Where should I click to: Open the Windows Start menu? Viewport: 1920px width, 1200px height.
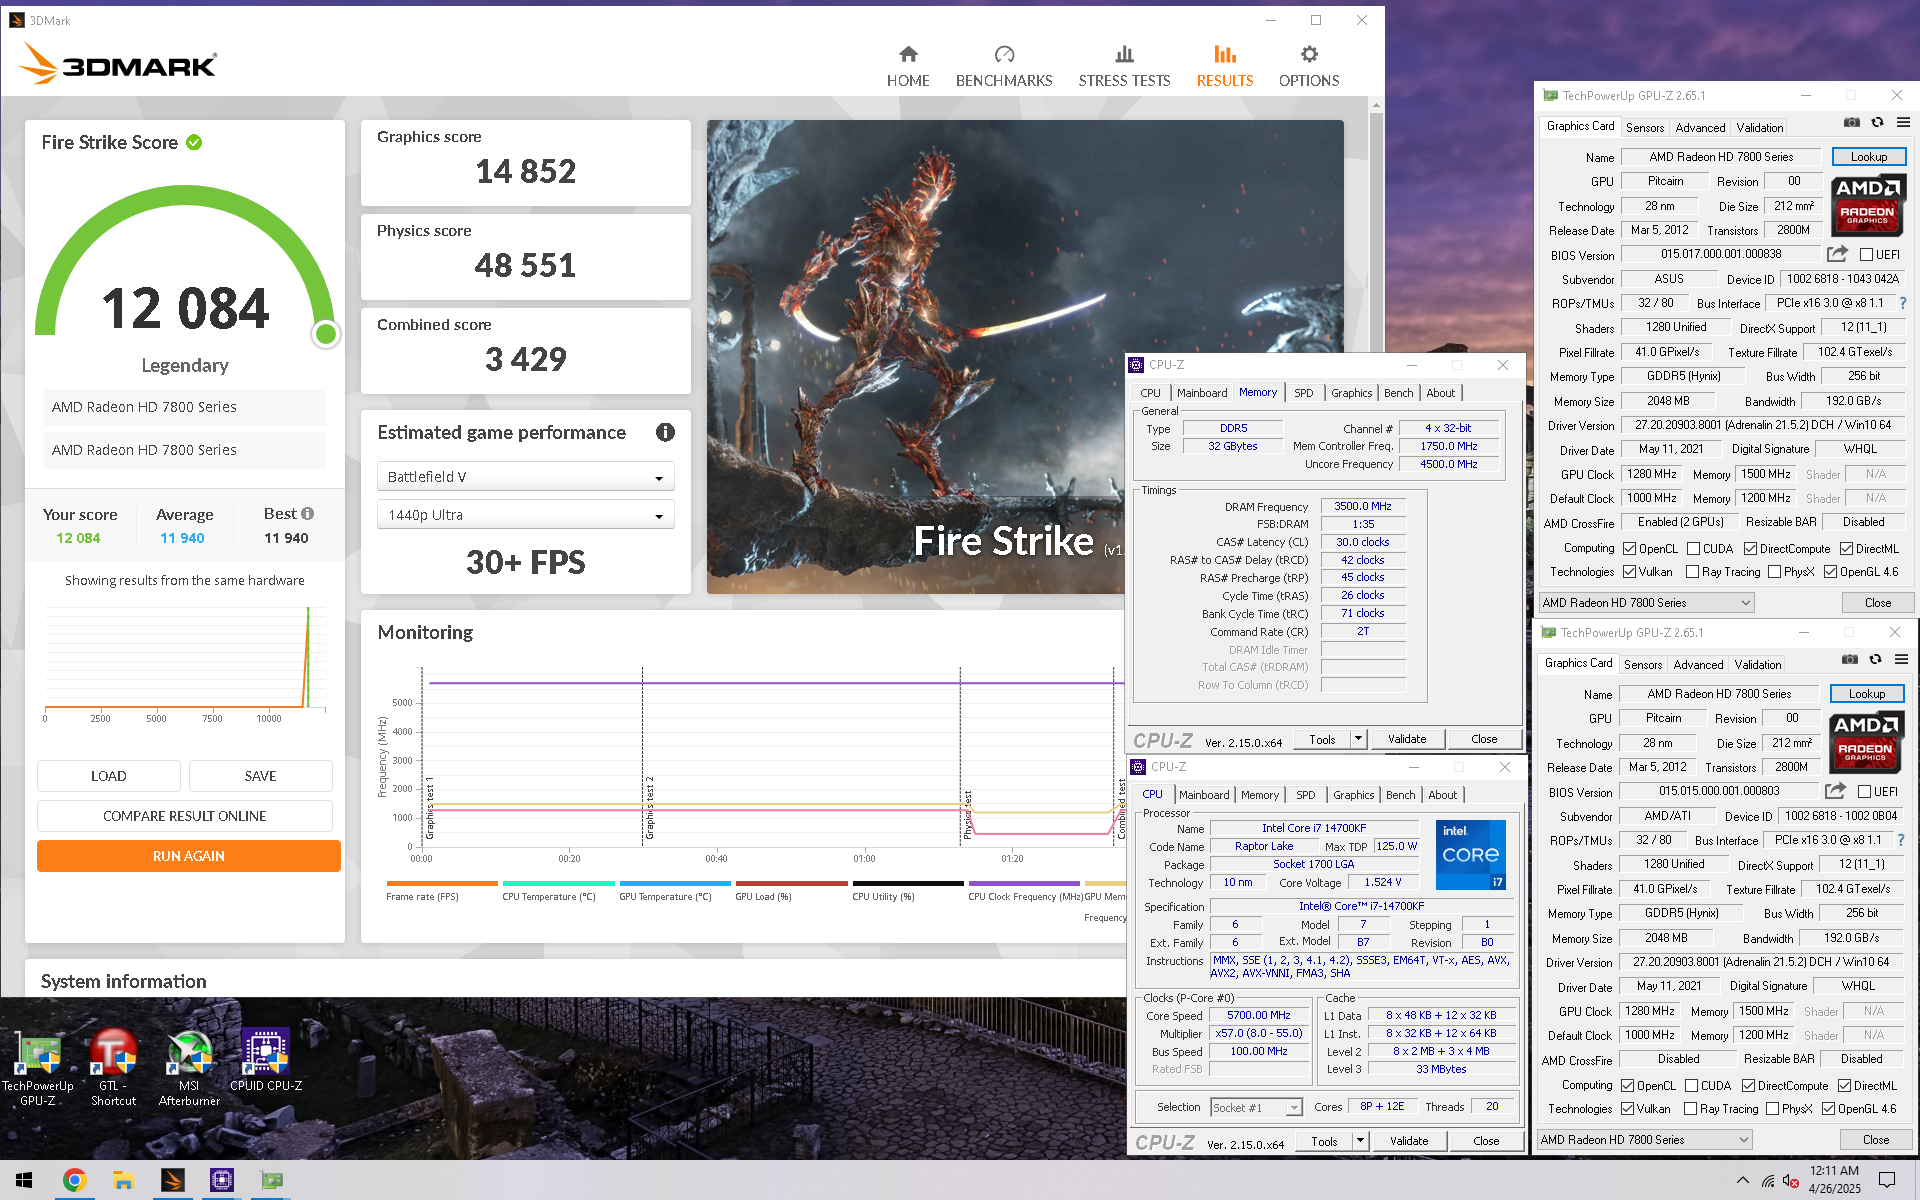(x=24, y=1180)
